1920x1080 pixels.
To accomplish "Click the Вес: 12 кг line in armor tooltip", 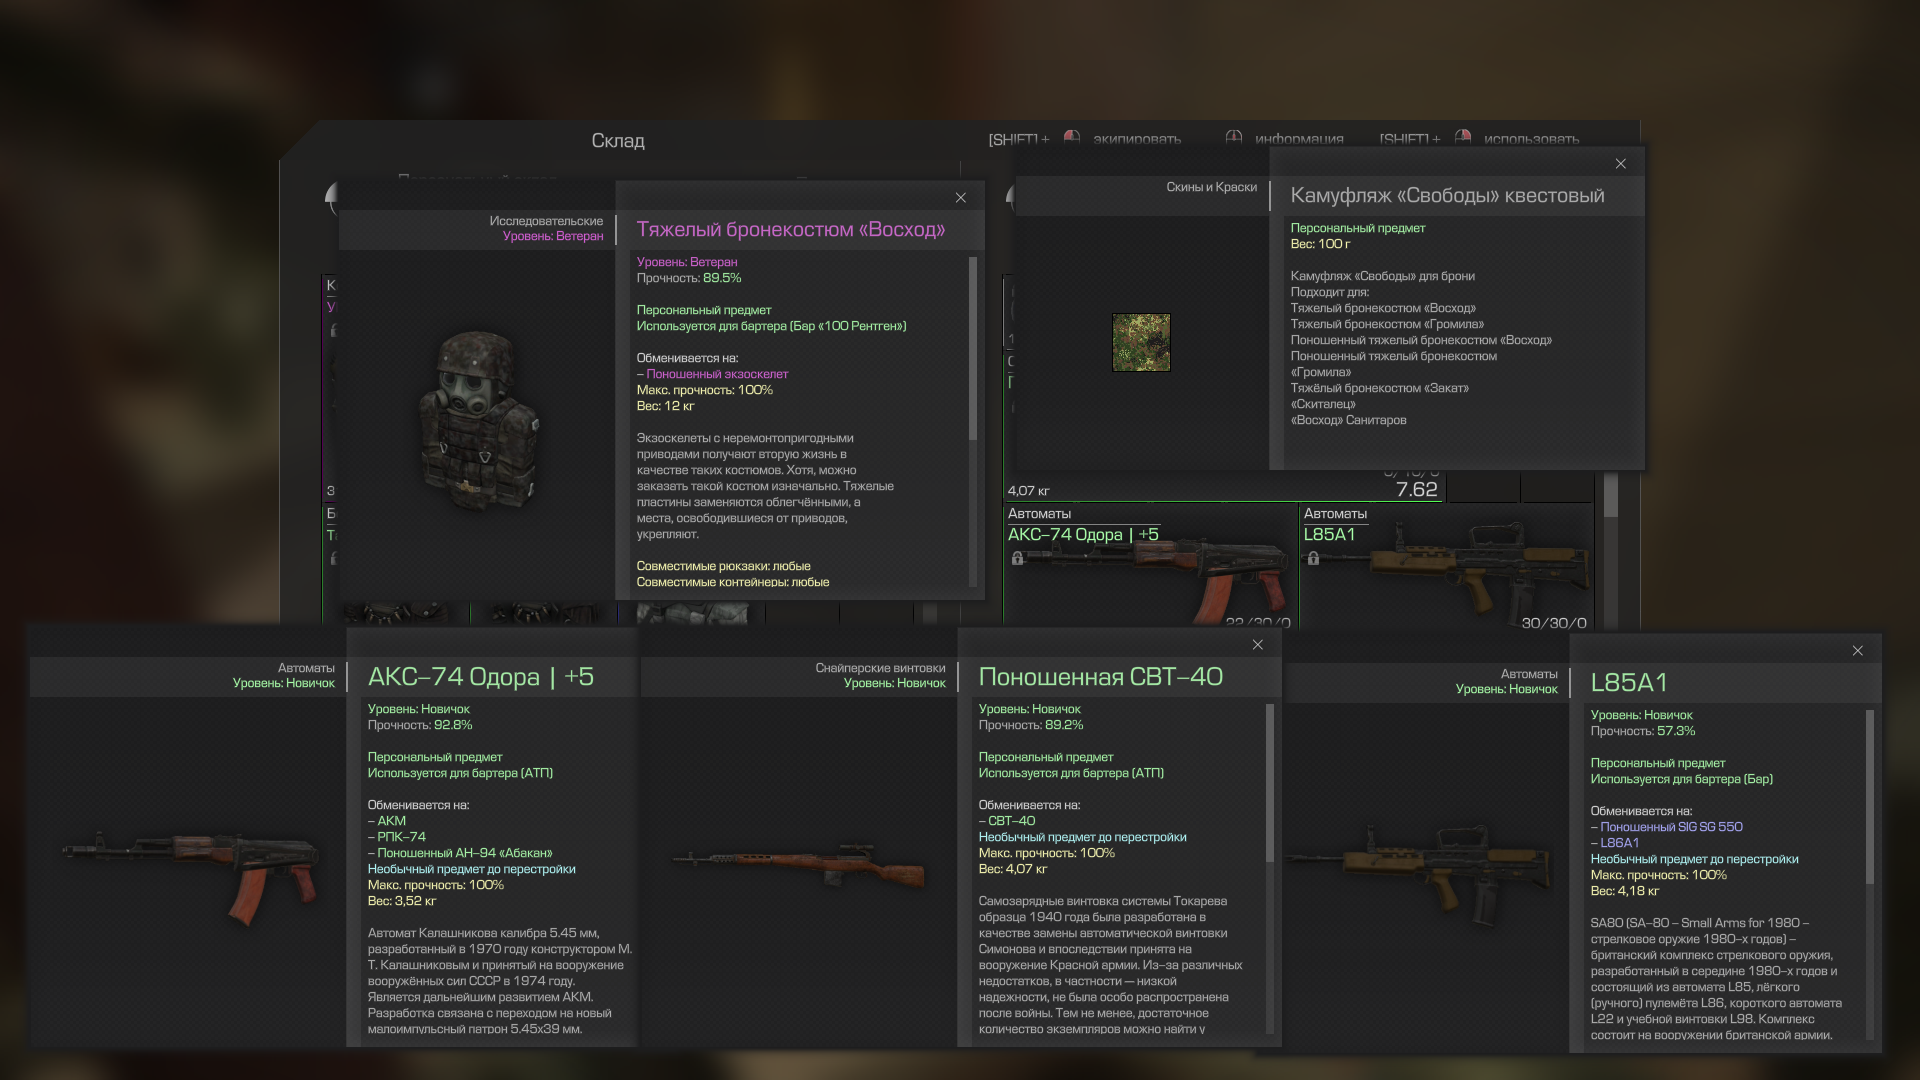I will pos(665,406).
